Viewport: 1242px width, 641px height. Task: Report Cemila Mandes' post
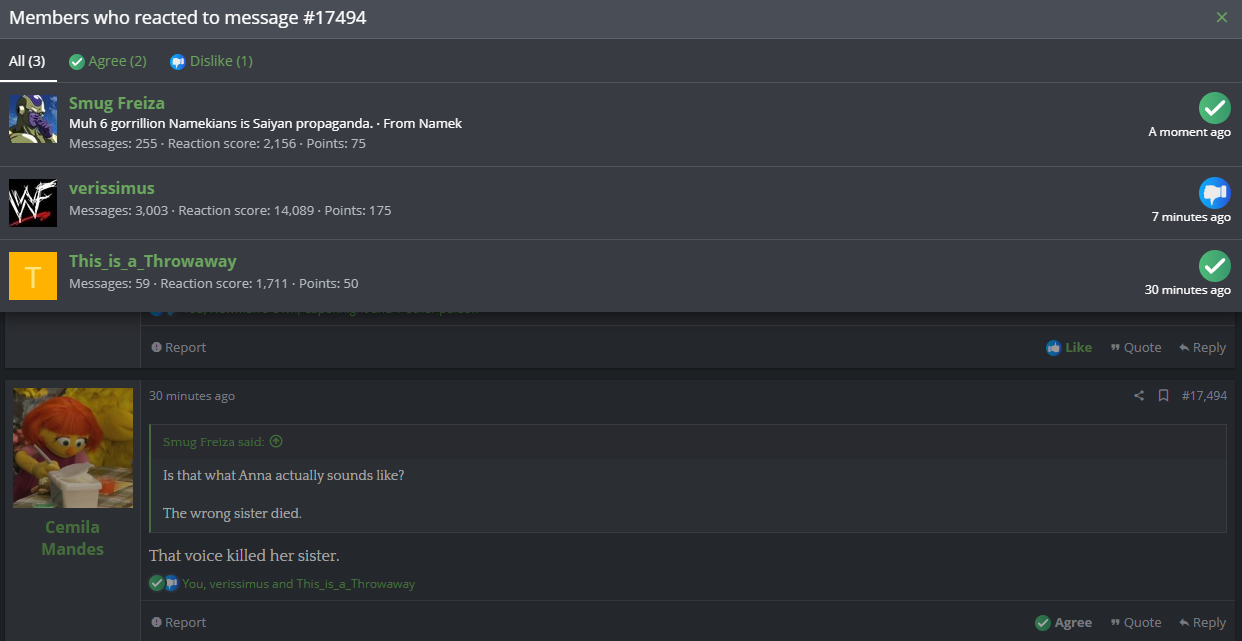pos(178,622)
